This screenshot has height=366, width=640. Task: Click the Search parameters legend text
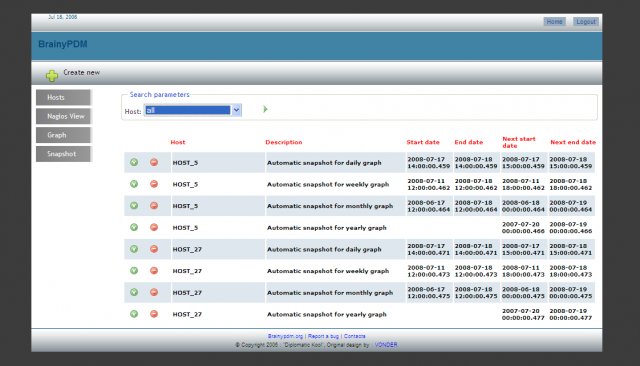point(160,94)
